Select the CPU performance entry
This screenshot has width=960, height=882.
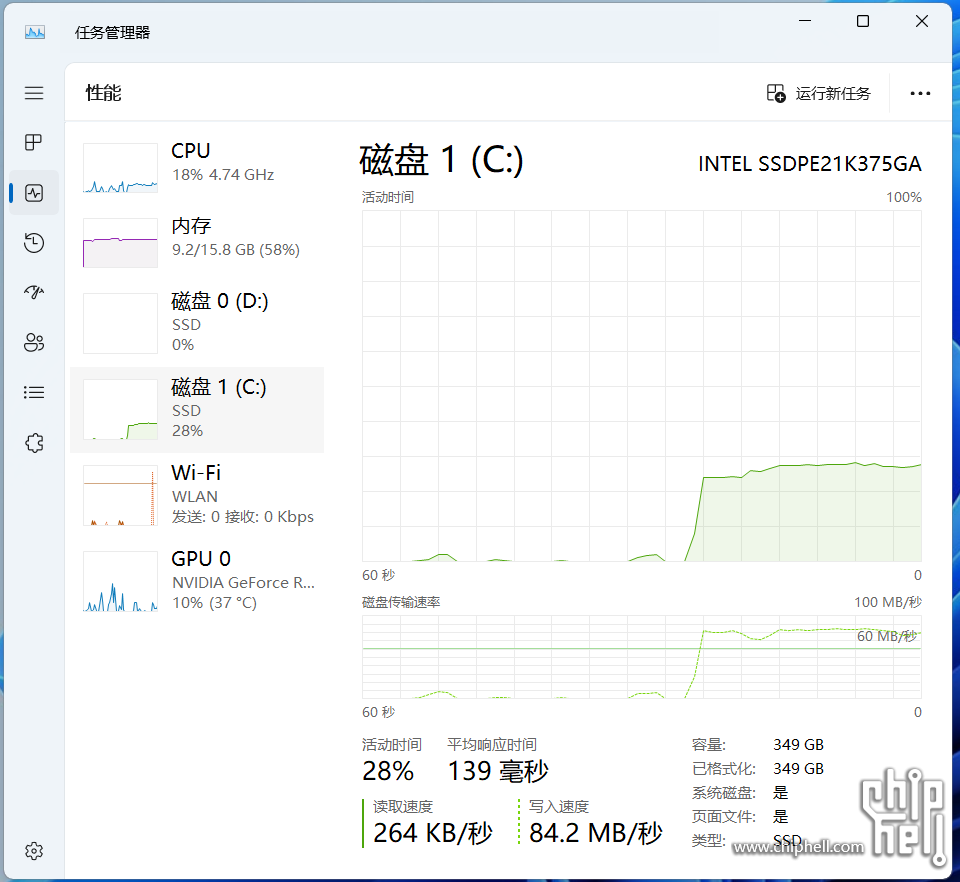[x=197, y=168]
